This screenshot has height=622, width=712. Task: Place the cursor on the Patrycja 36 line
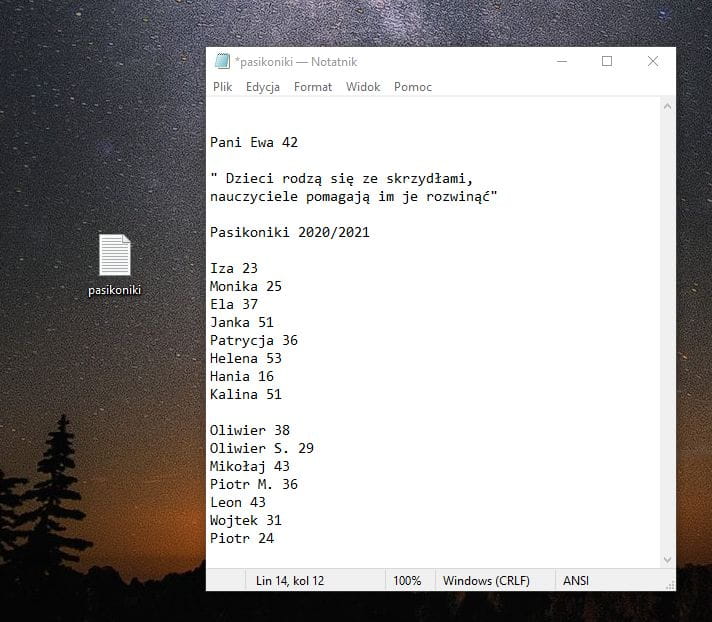pos(254,341)
